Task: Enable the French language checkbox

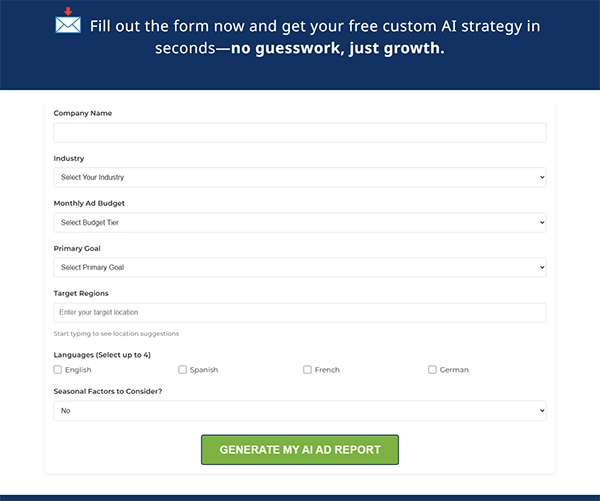Action: (x=308, y=370)
